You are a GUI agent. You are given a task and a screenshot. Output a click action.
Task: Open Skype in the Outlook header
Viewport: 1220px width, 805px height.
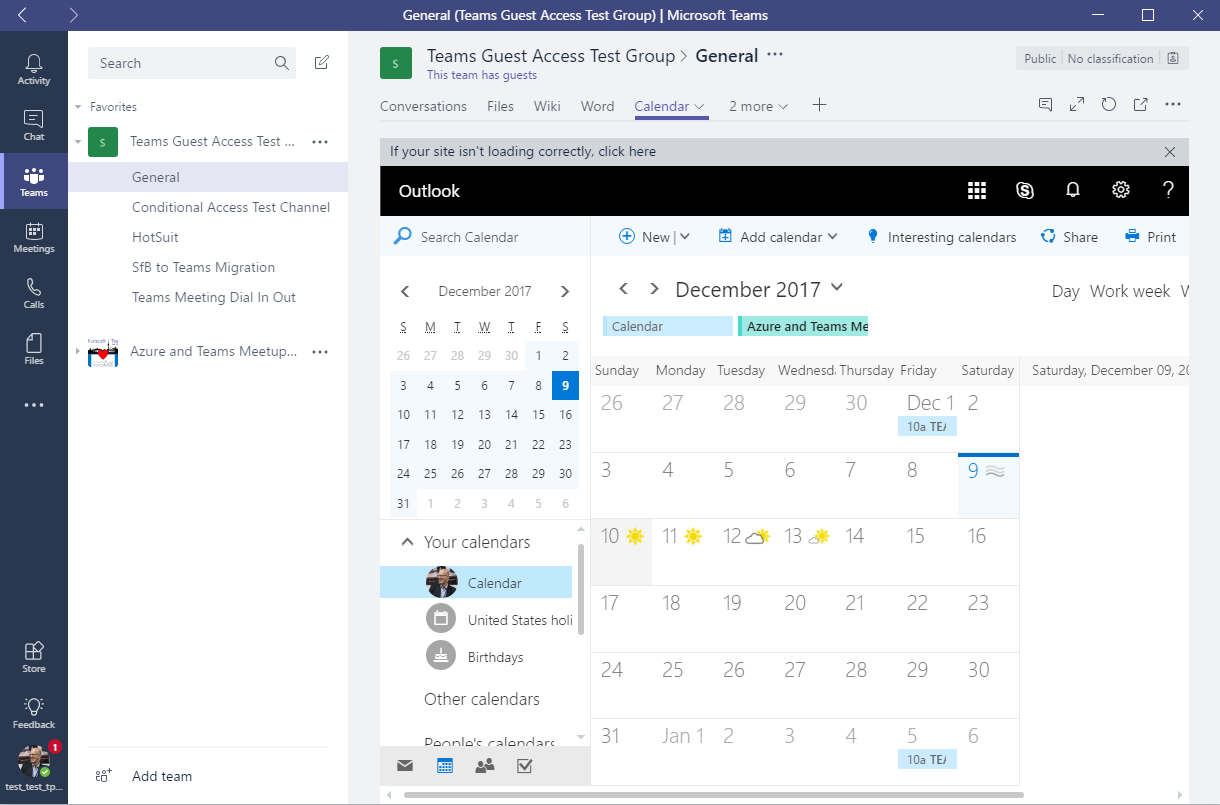1025,191
